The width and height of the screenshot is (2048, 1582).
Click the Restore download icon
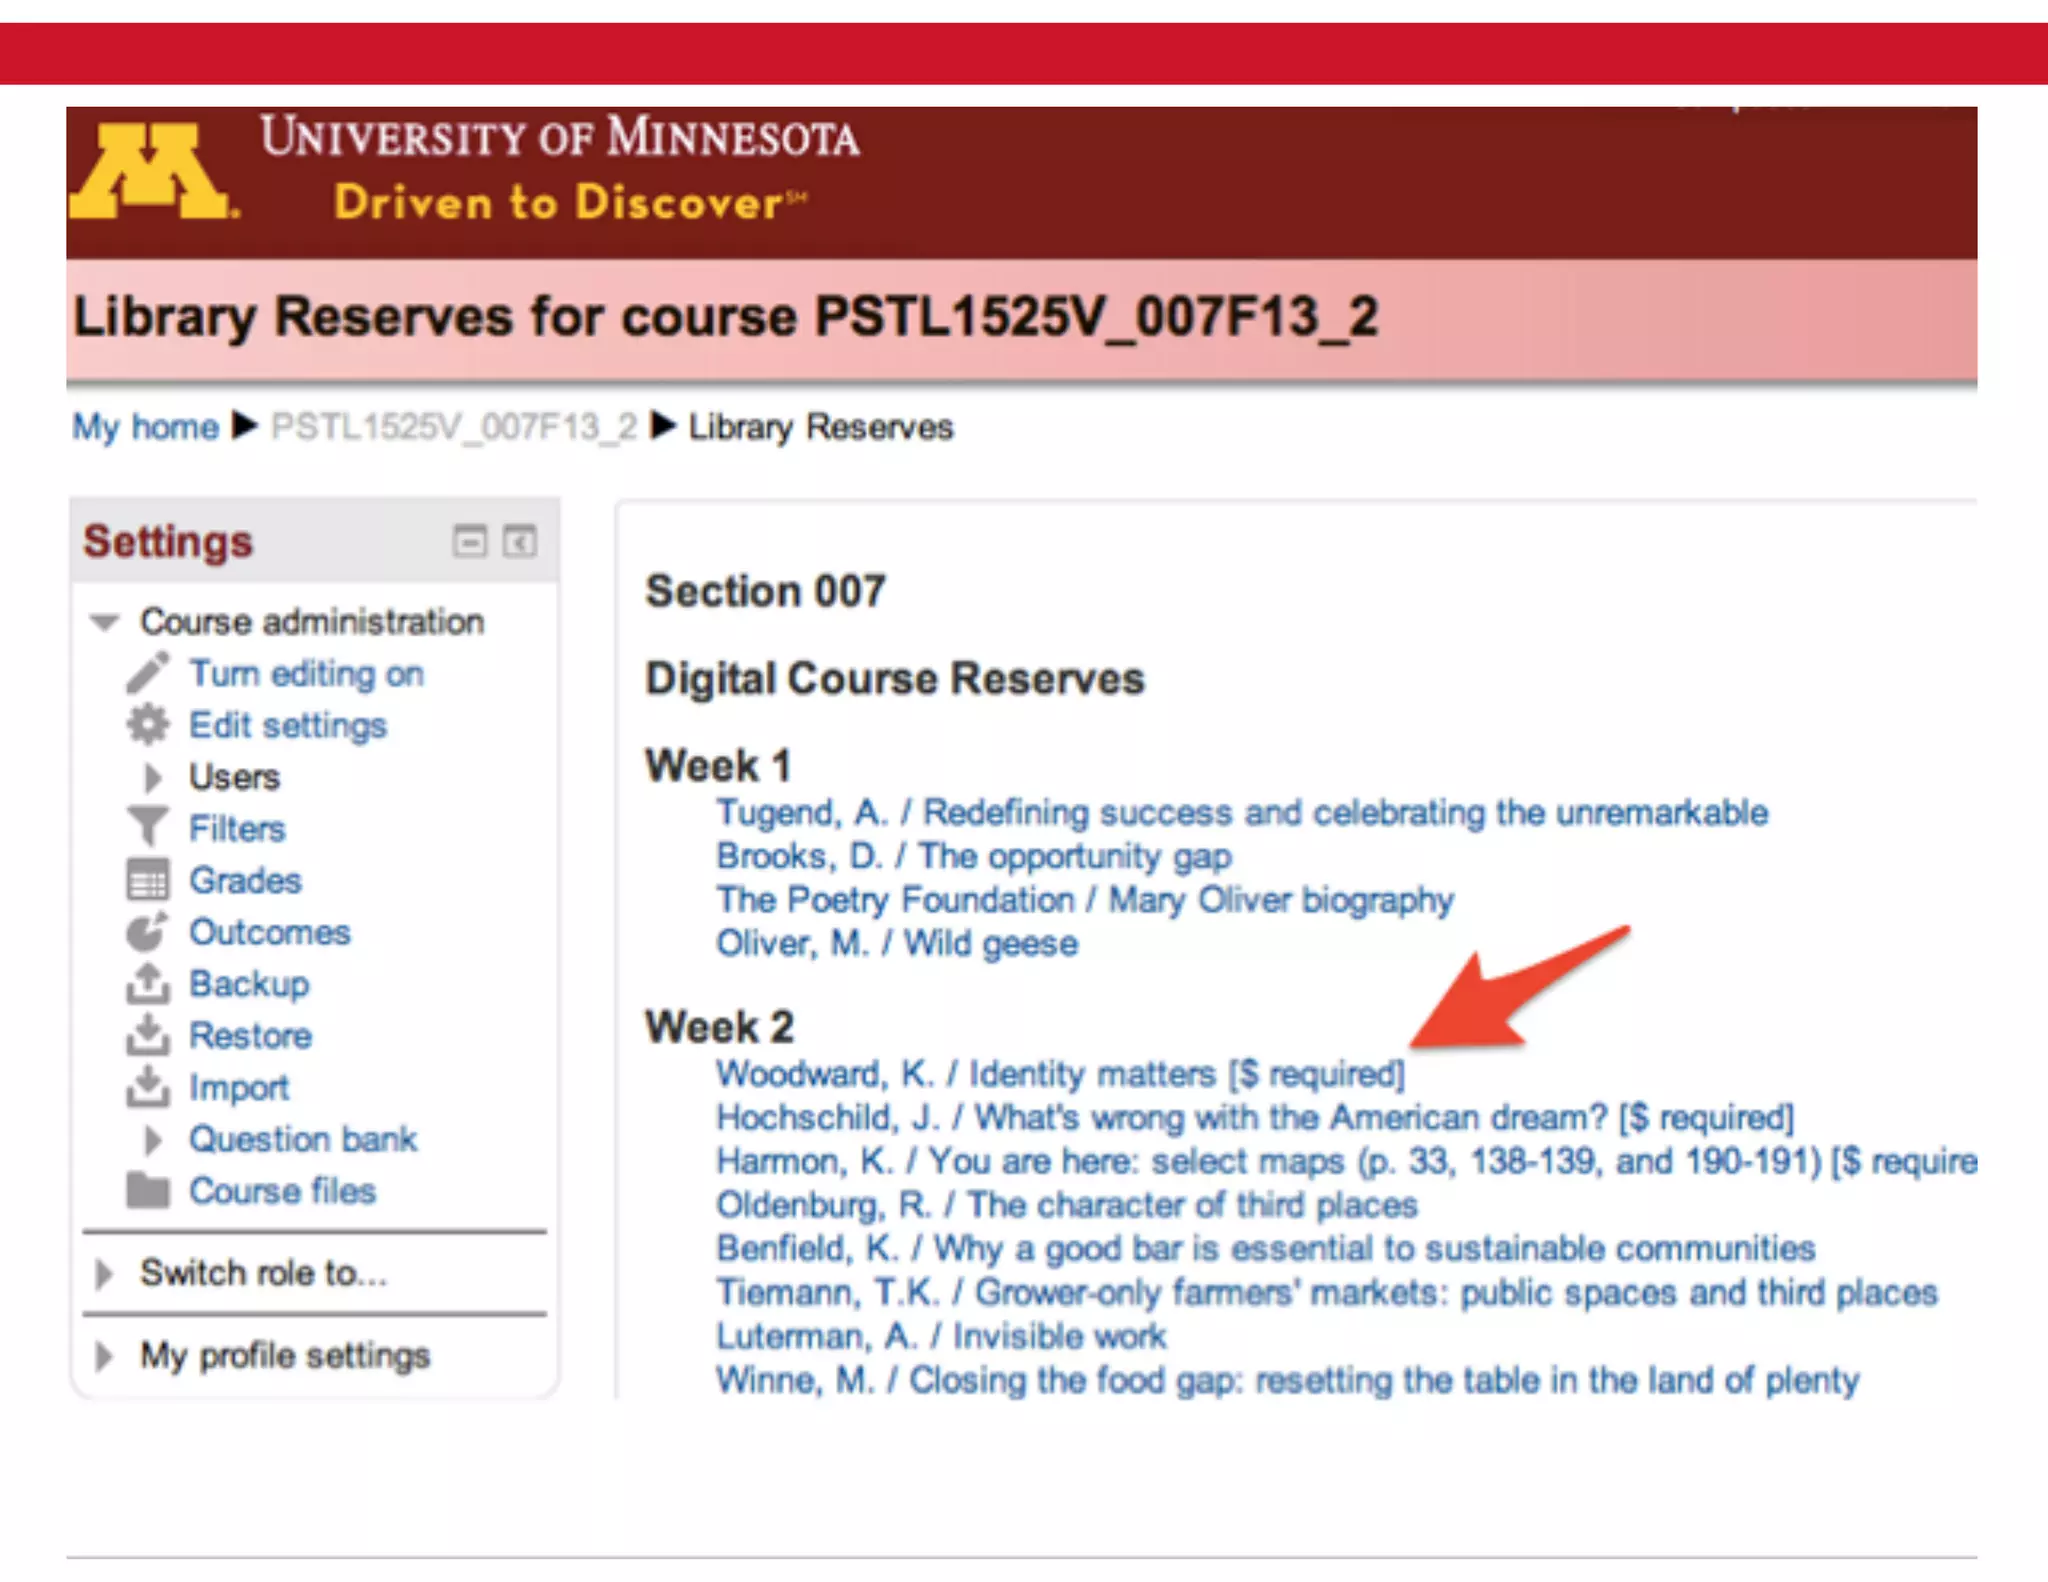tap(148, 1035)
